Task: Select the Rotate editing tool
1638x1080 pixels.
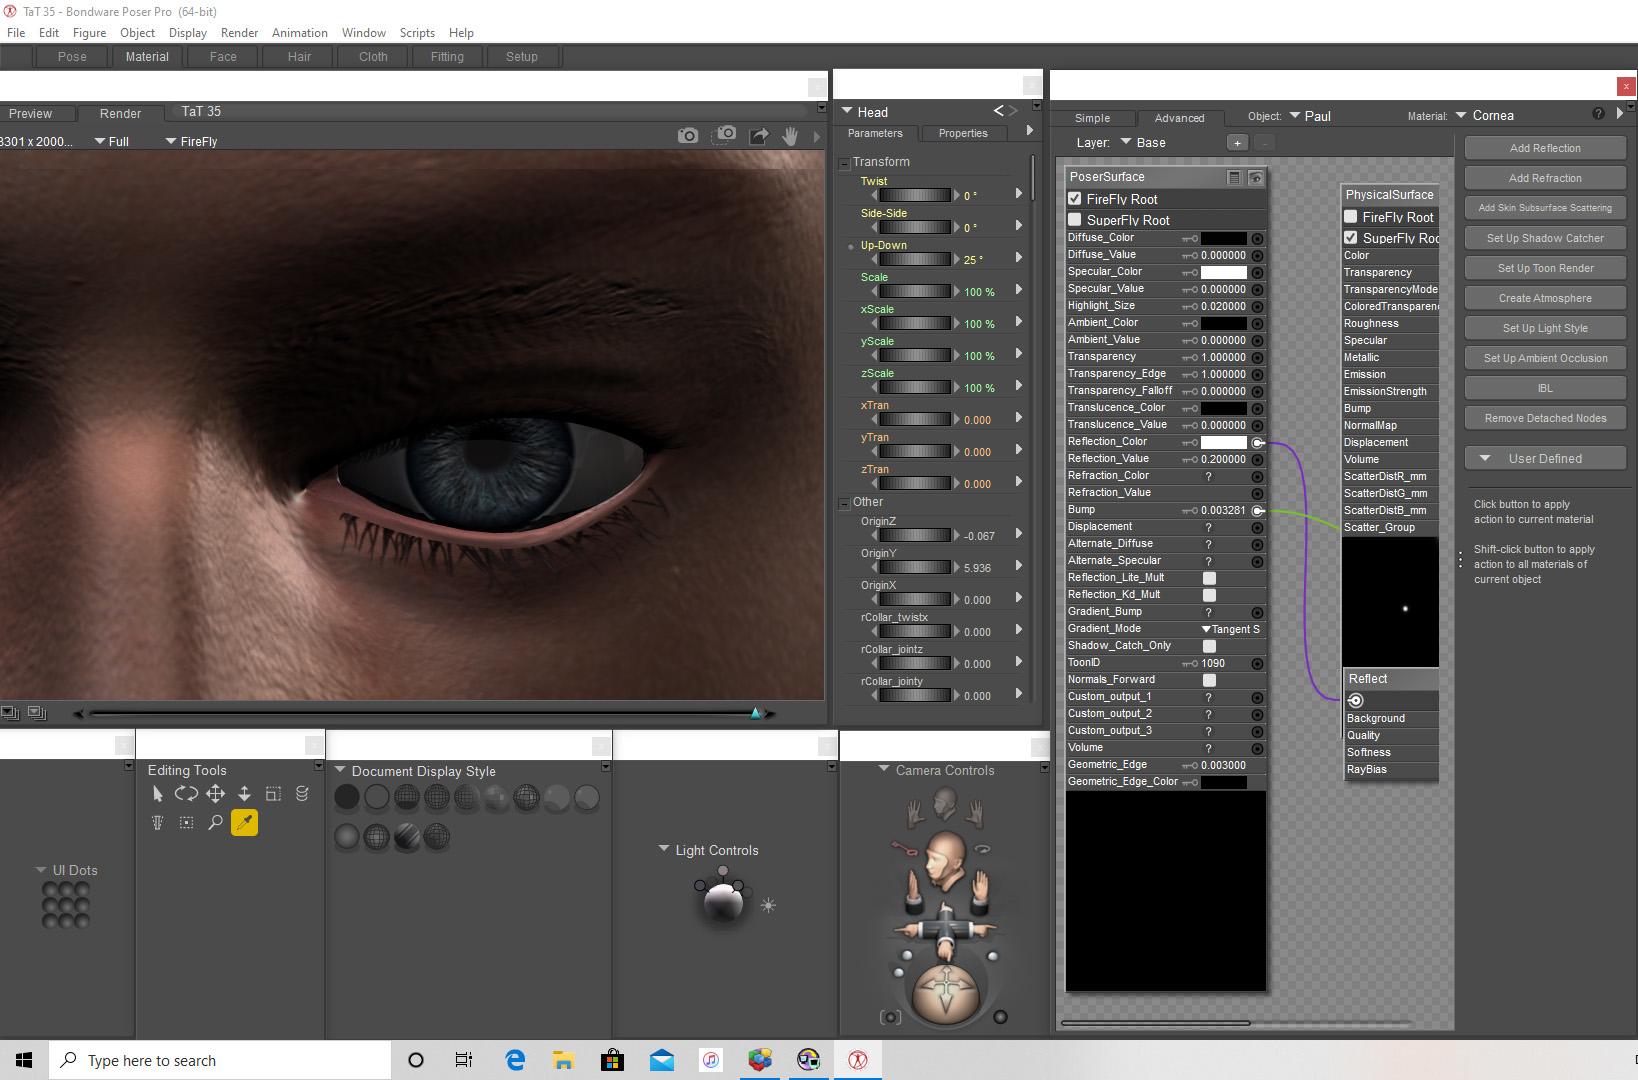Action: pyautogui.click(x=186, y=794)
